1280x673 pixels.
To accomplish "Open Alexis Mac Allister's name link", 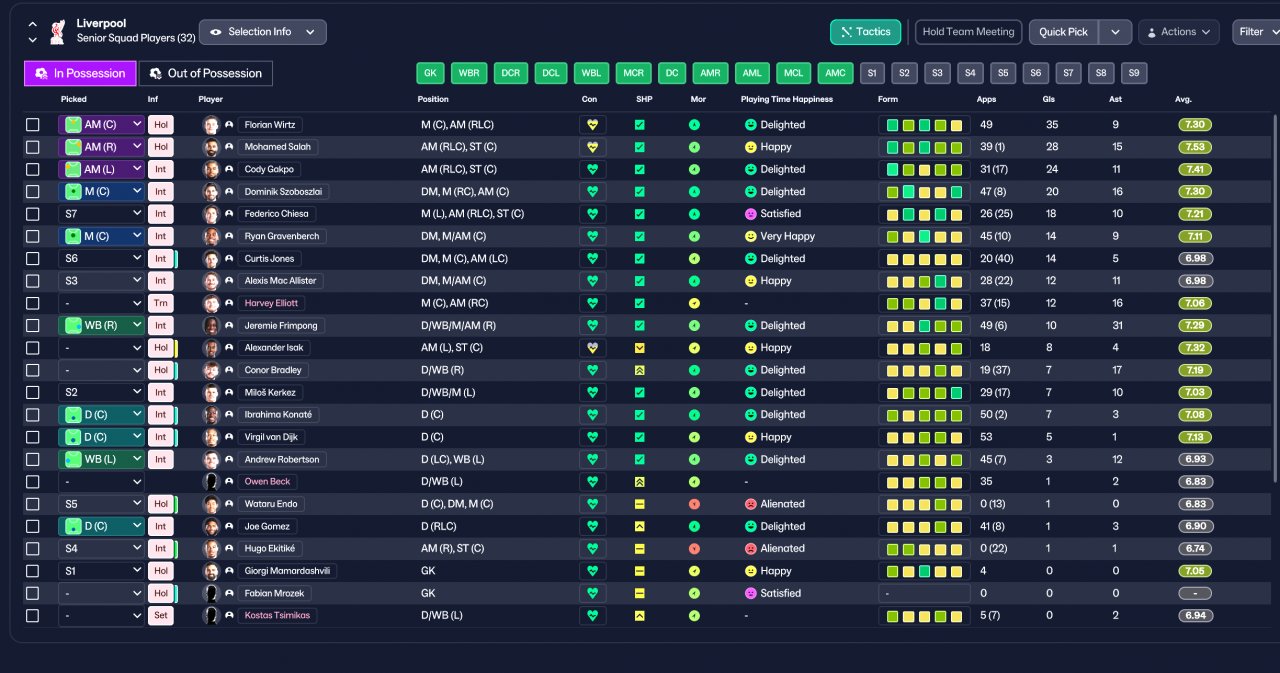I will pyautogui.click(x=280, y=281).
